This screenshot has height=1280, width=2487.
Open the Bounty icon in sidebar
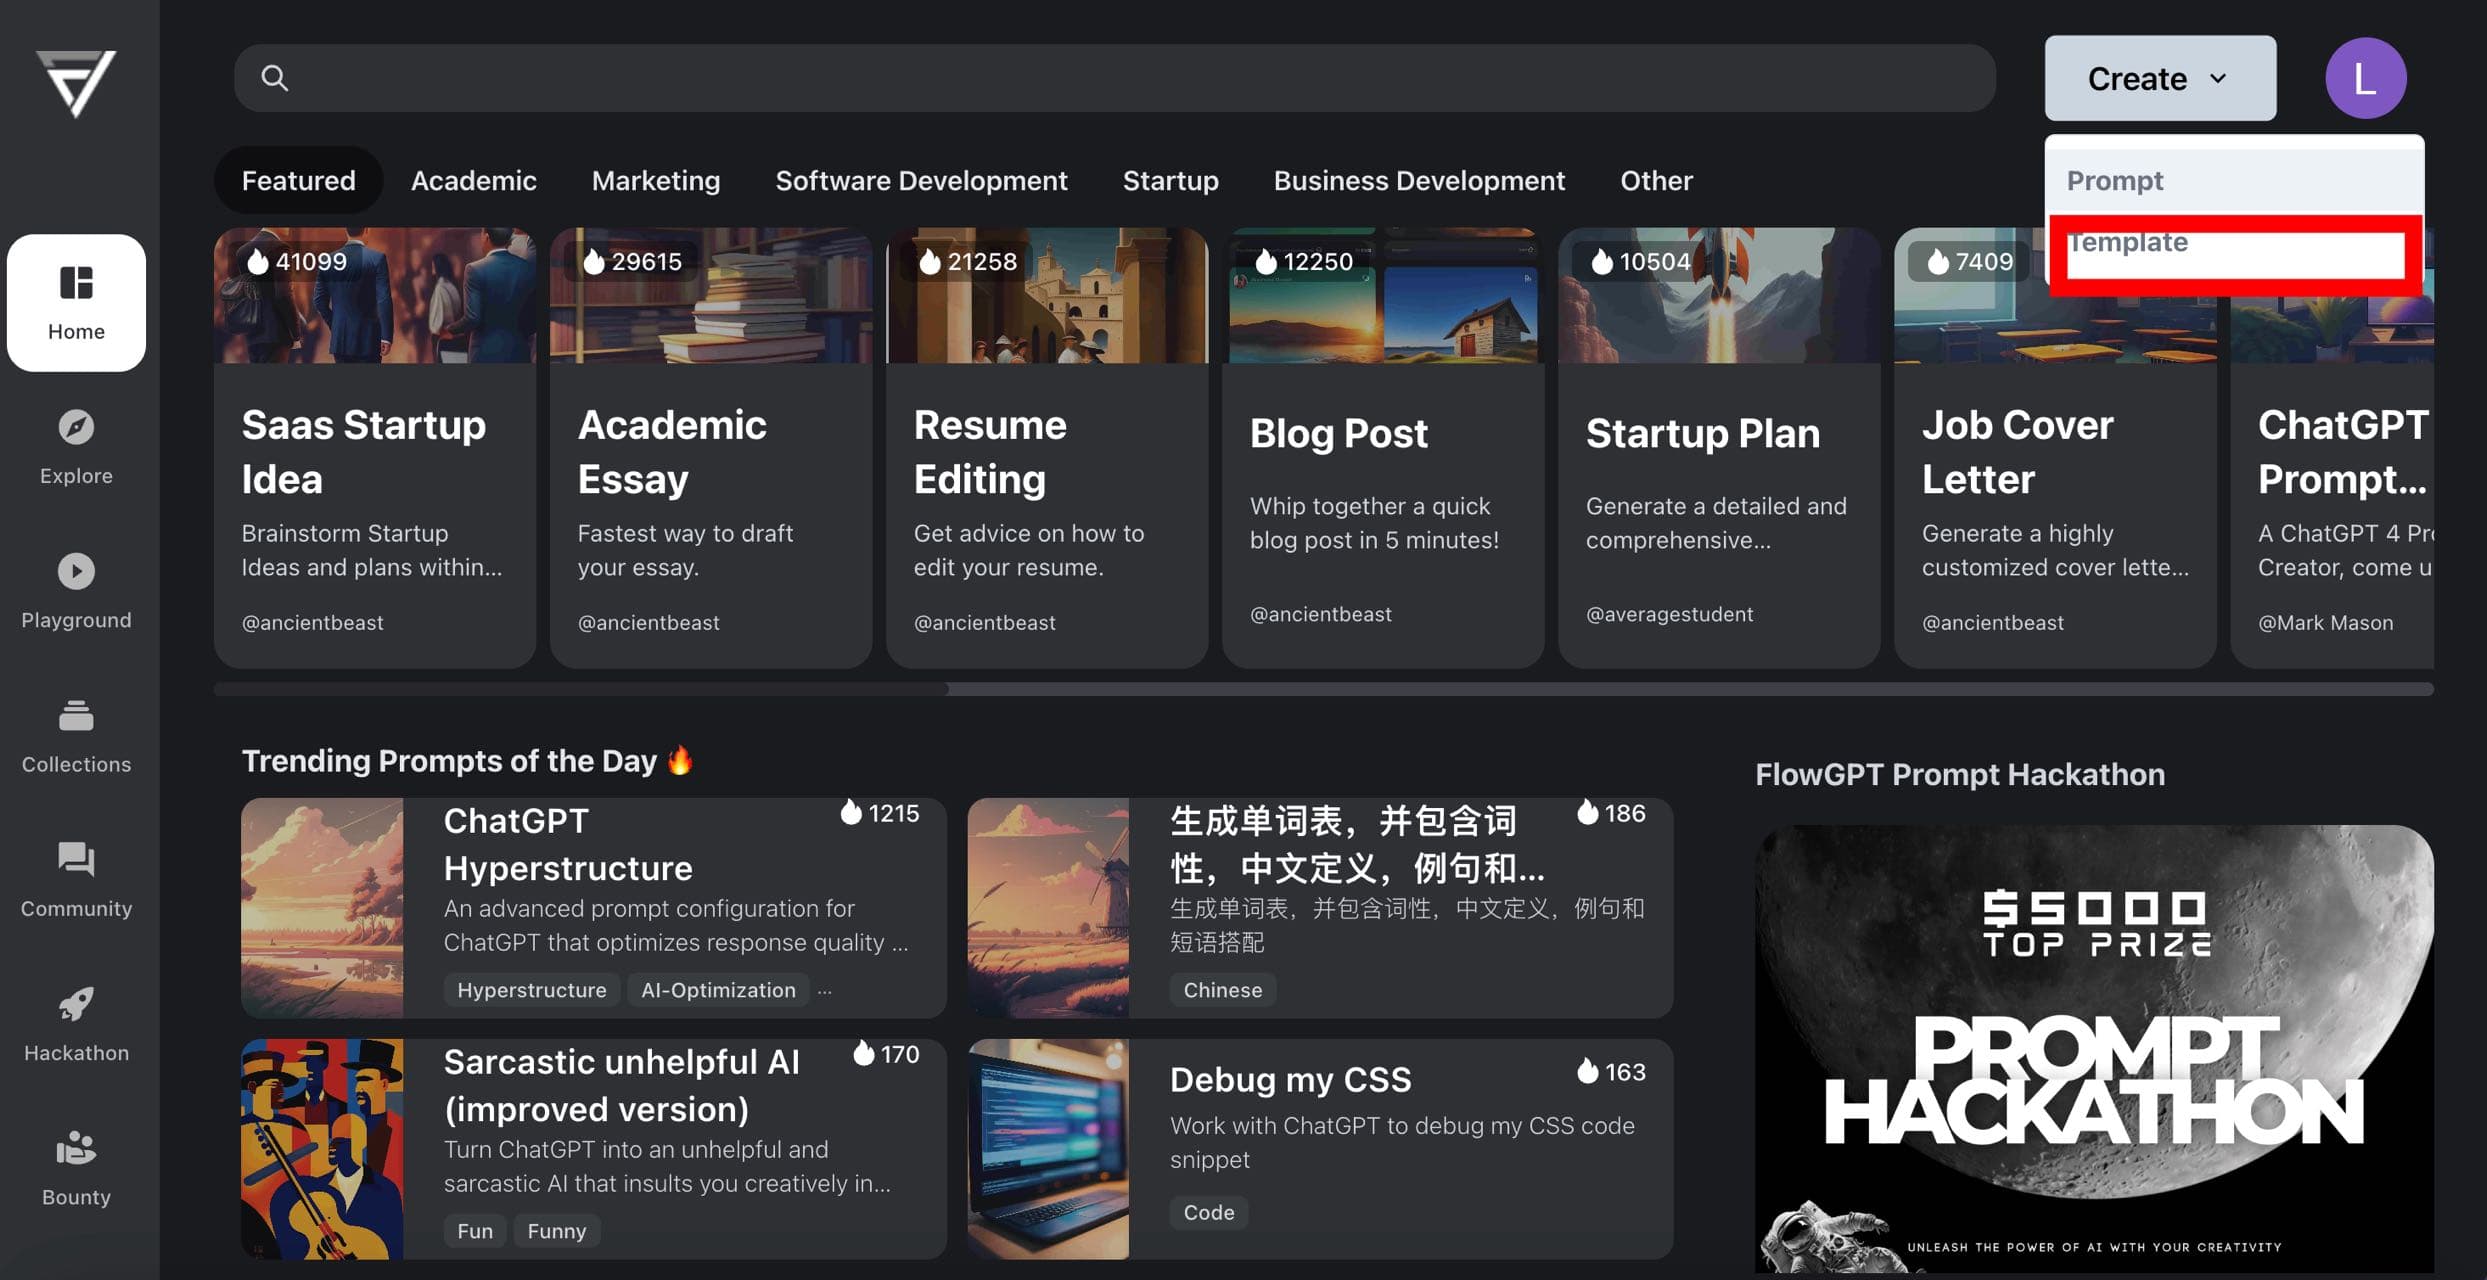pos(76,1148)
